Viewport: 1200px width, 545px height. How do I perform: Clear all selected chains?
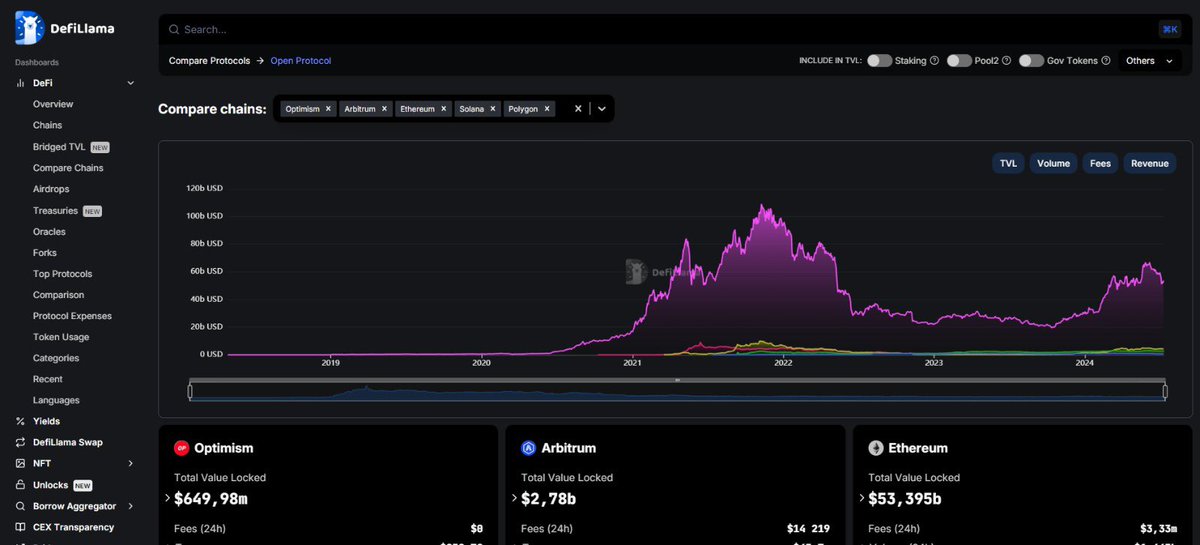577,109
